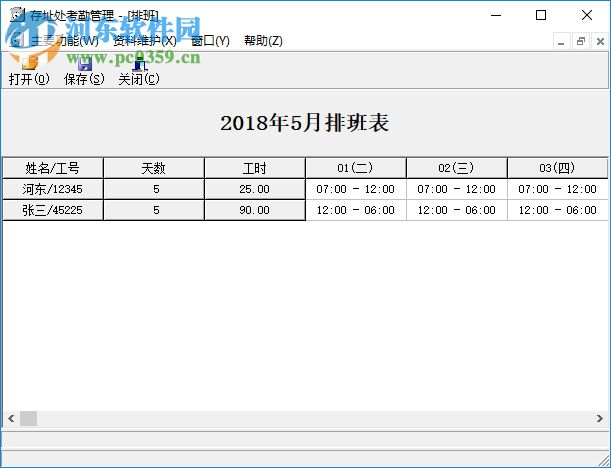Open the 帮助(Z) menu

pyautogui.click(x=263, y=41)
